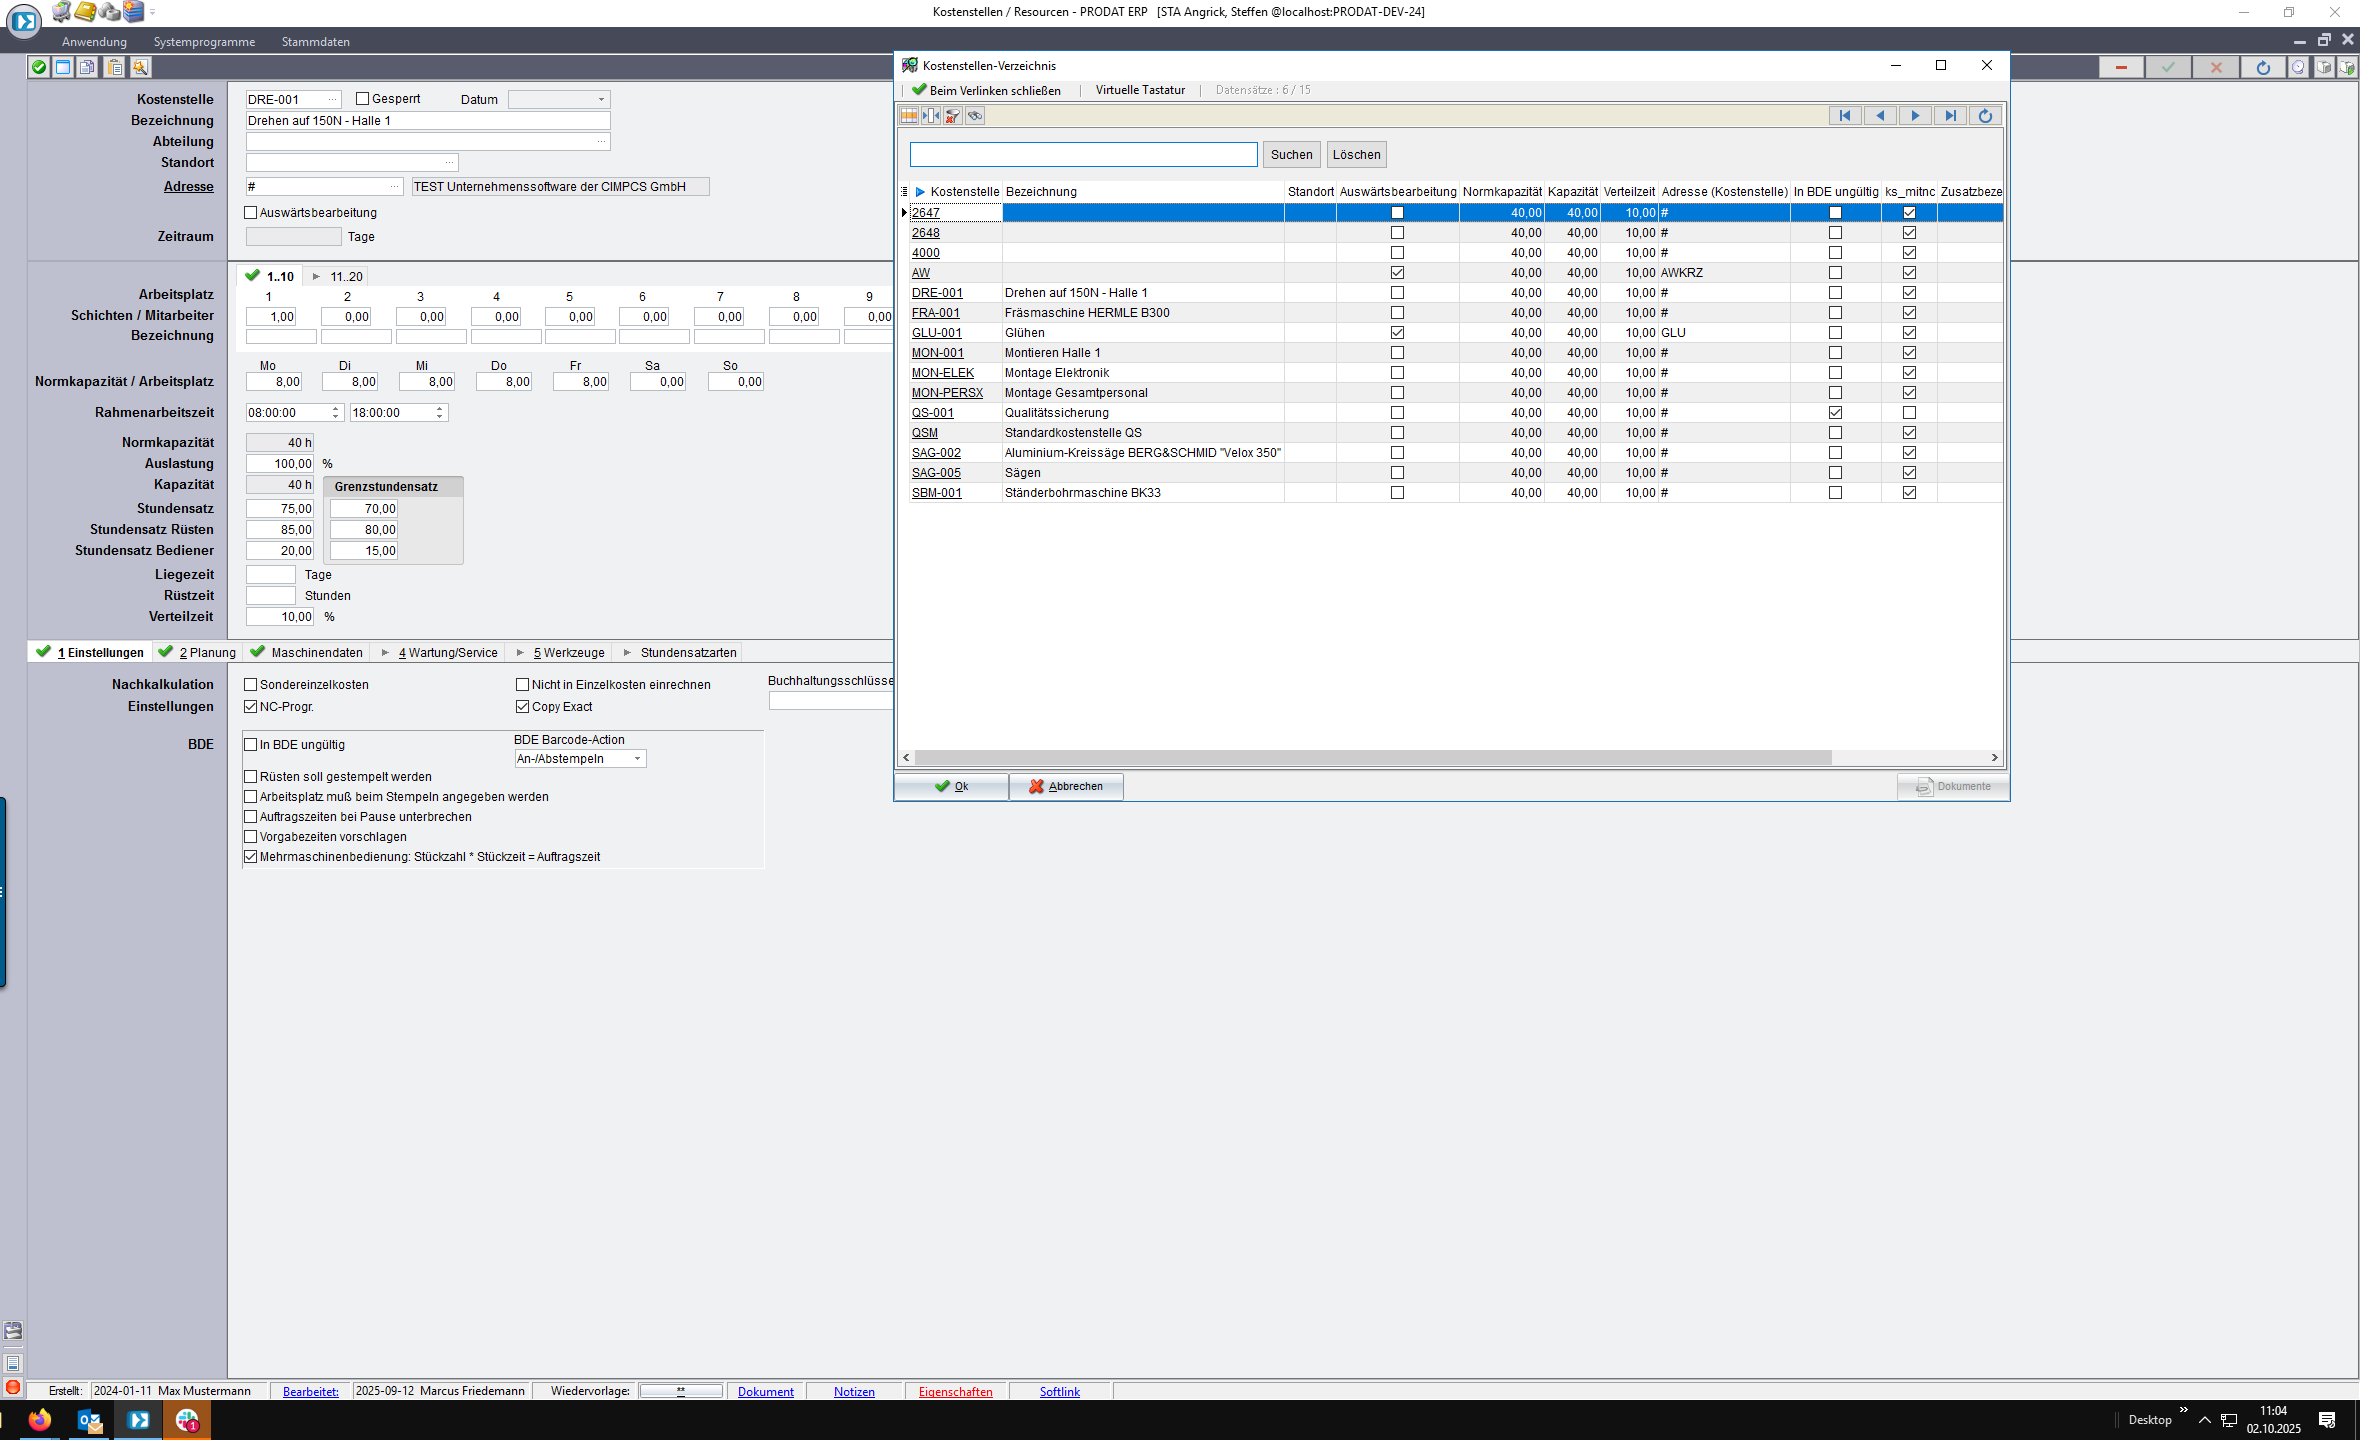Click the horizontal scrollbar in the directory
The image size is (2360, 1440).
pyautogui.click(x=1372, y=758)
